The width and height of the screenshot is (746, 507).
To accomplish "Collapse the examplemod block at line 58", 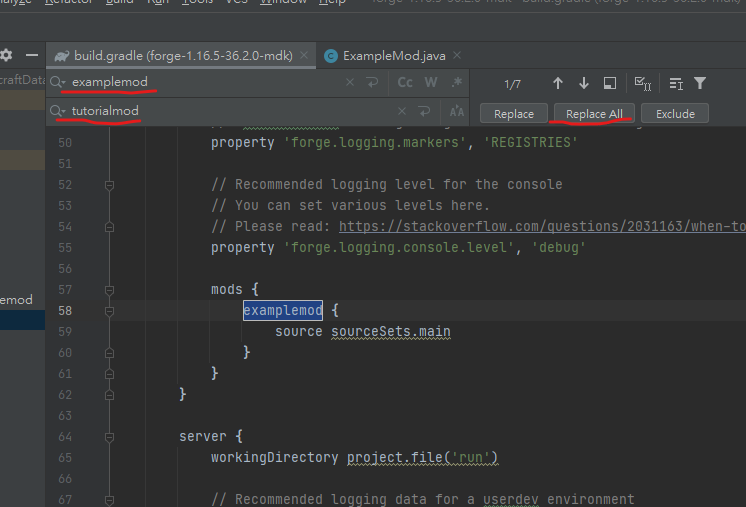I will pyautogui.click(x=109, y=311).
